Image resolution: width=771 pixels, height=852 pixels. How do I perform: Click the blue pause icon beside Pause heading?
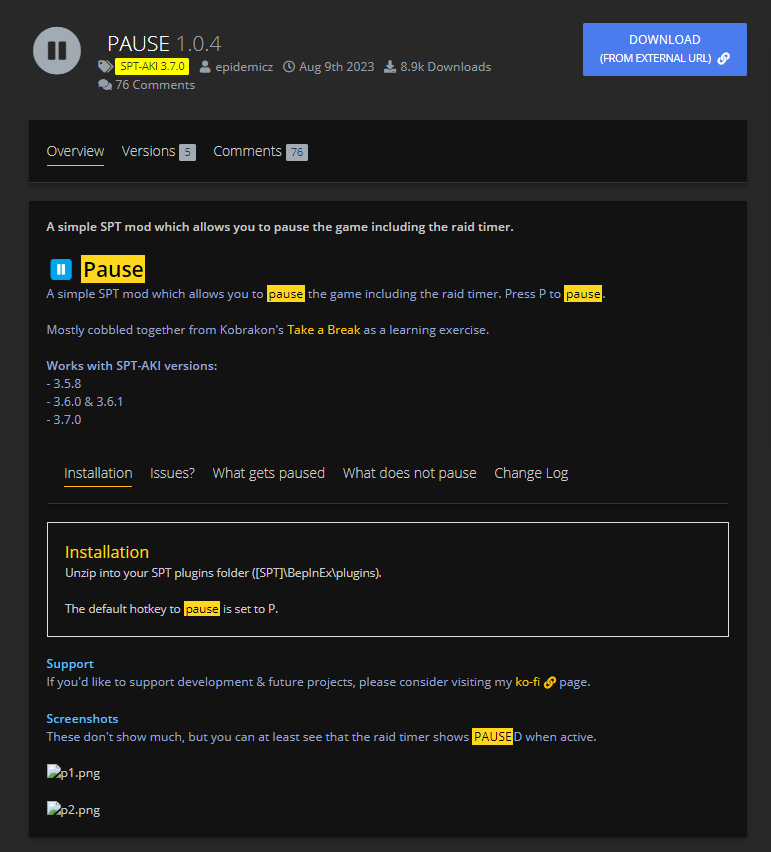click(61, 269)
